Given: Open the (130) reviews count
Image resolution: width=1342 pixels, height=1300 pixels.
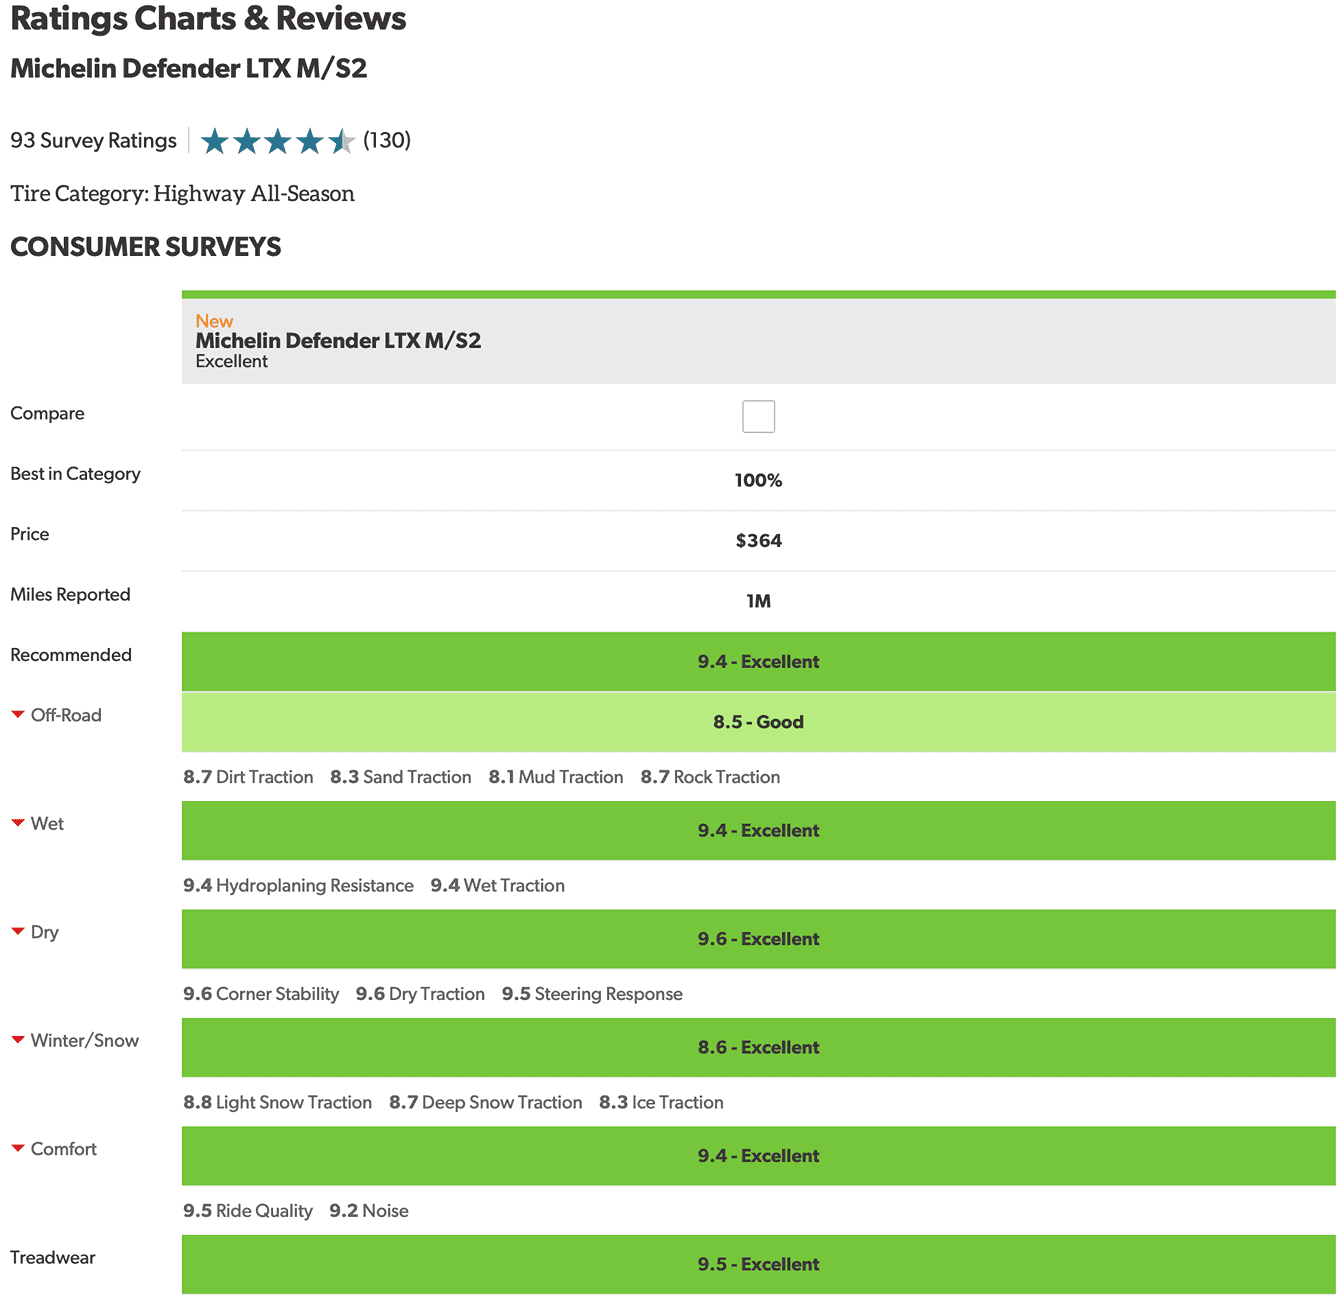Looking at the screenshot, I should click(x=387, y=140).
